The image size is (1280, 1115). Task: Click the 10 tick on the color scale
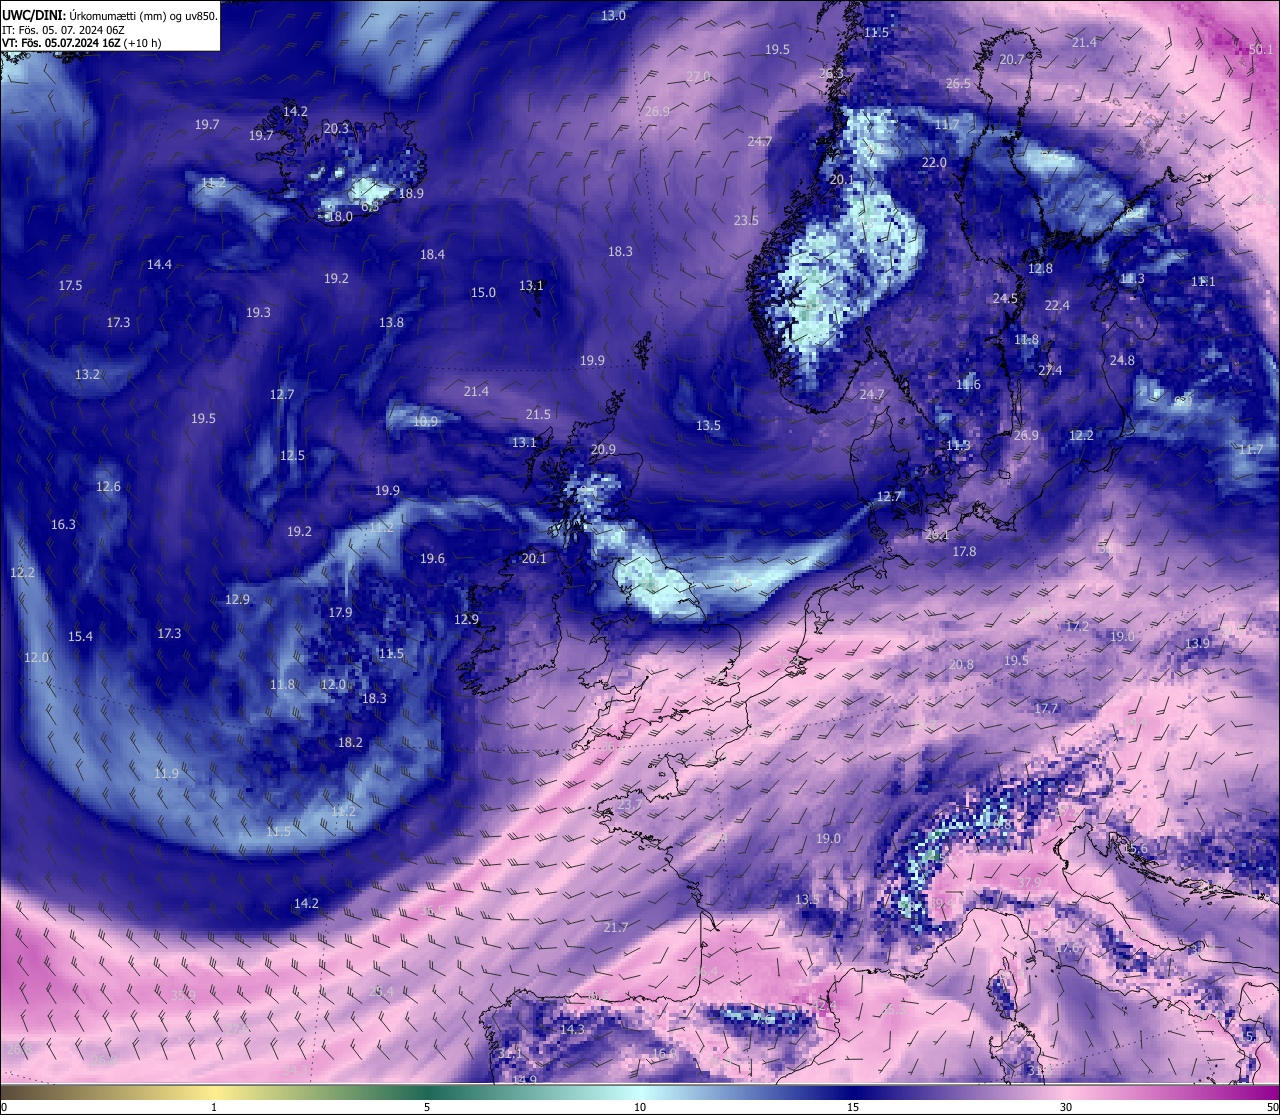[x=640, y=1107]
